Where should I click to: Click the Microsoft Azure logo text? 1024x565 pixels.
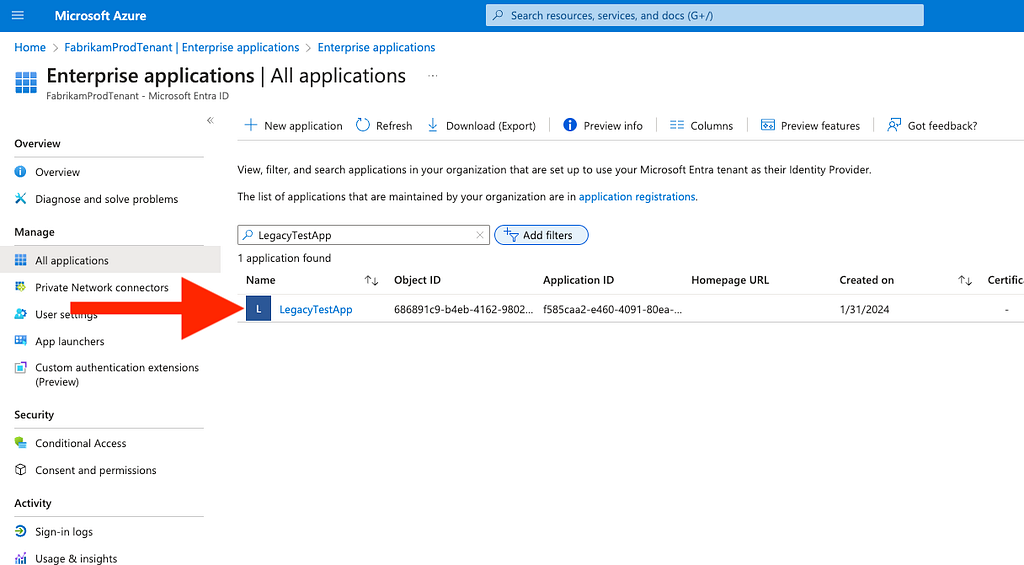point(100,16)
